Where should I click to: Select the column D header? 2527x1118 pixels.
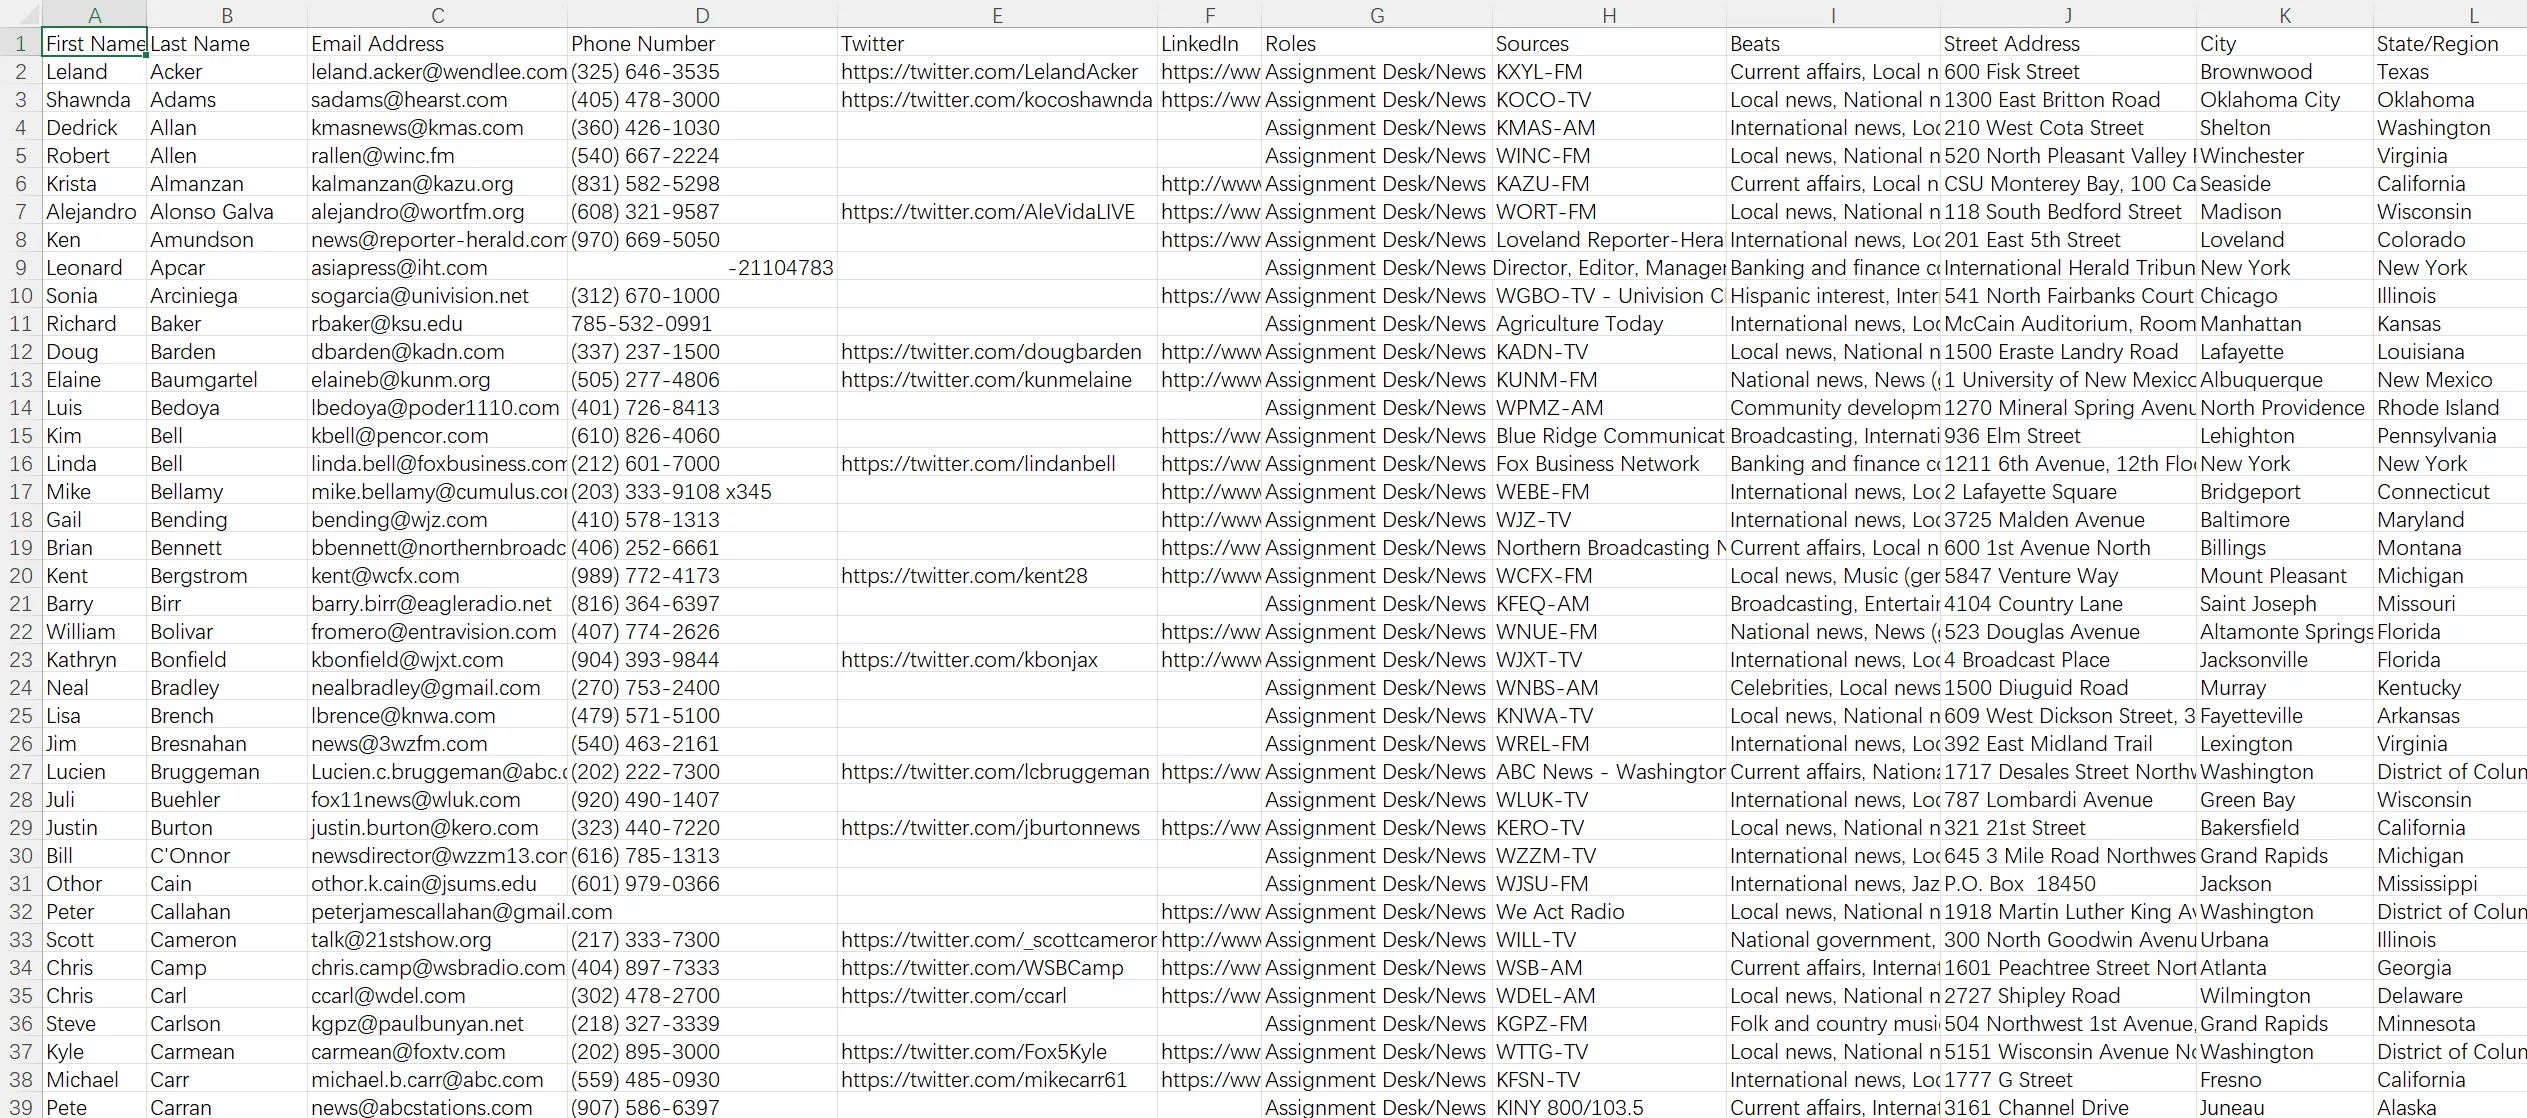point(702,14)
